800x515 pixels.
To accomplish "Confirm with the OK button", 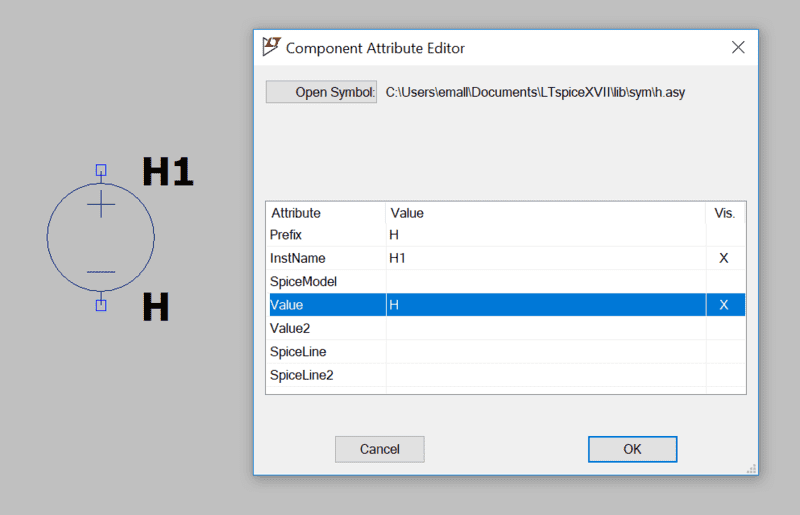I will point(632,449).
